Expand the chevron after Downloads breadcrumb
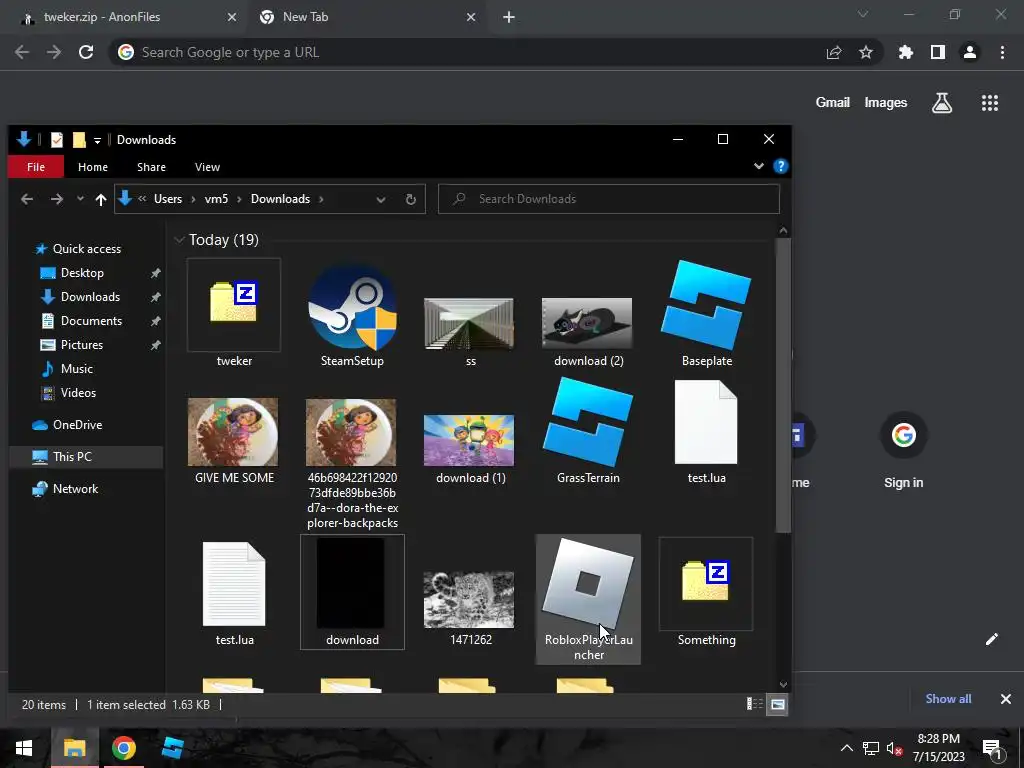1024x768 pixels. (x=321, y=199)
